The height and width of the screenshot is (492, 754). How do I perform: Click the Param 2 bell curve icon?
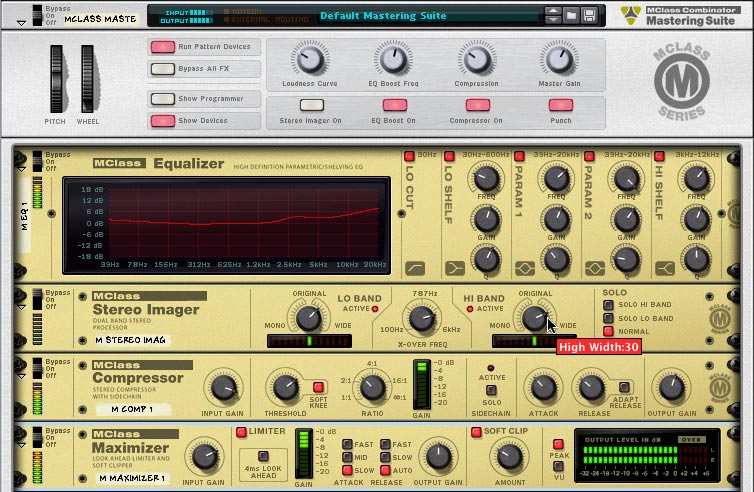pyautogui.click(x=595, y=268)
